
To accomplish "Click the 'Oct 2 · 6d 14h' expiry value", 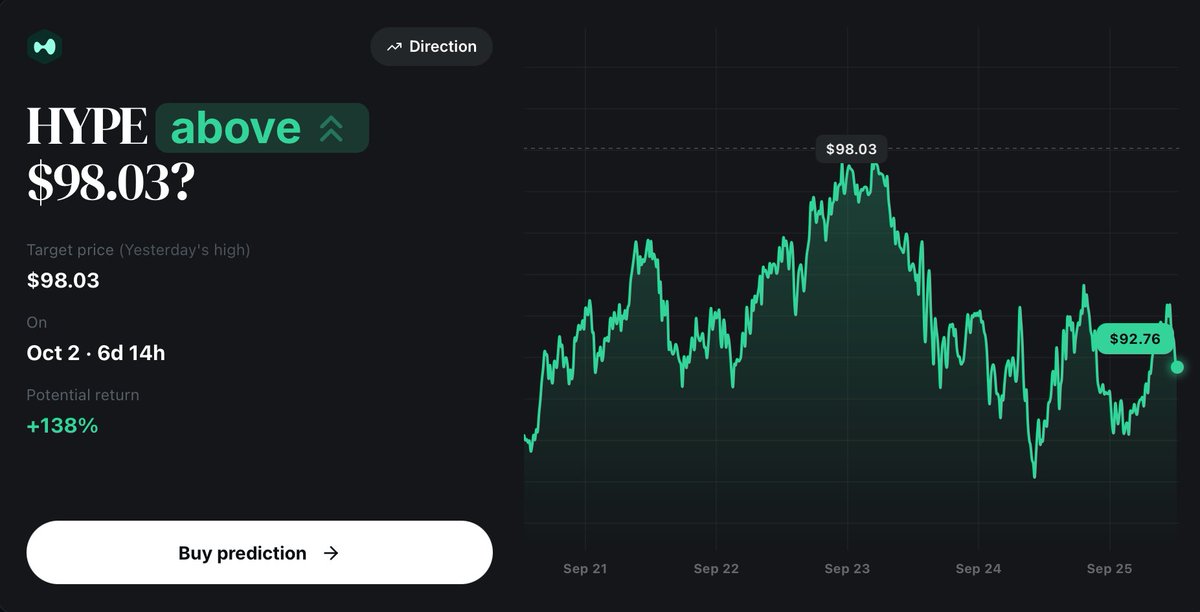I will [x=96, y=353].
